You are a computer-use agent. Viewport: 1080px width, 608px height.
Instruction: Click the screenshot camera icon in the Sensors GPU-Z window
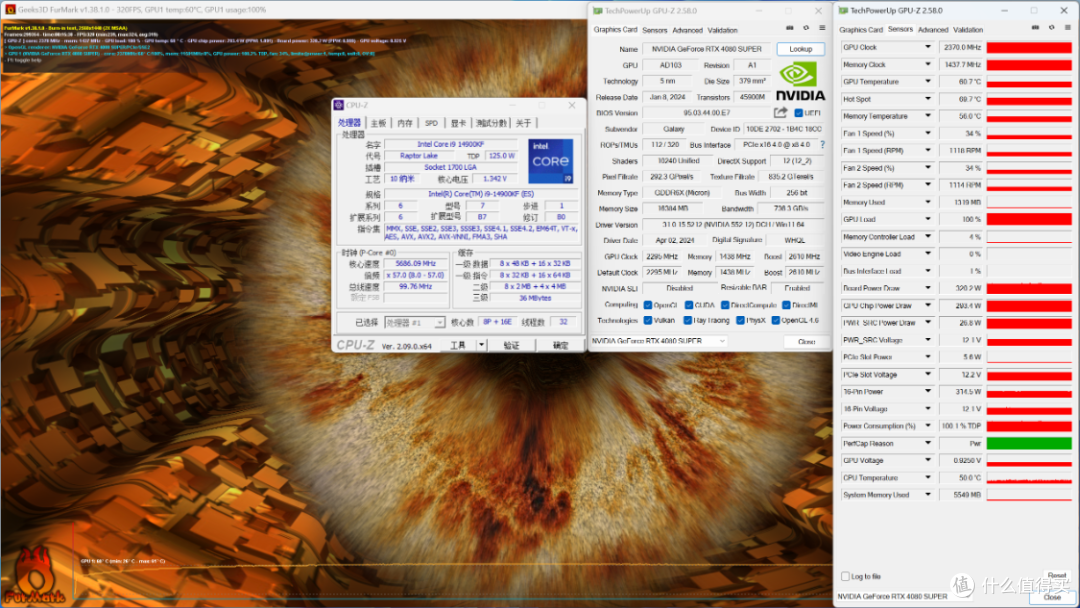tap(1035, 28)
